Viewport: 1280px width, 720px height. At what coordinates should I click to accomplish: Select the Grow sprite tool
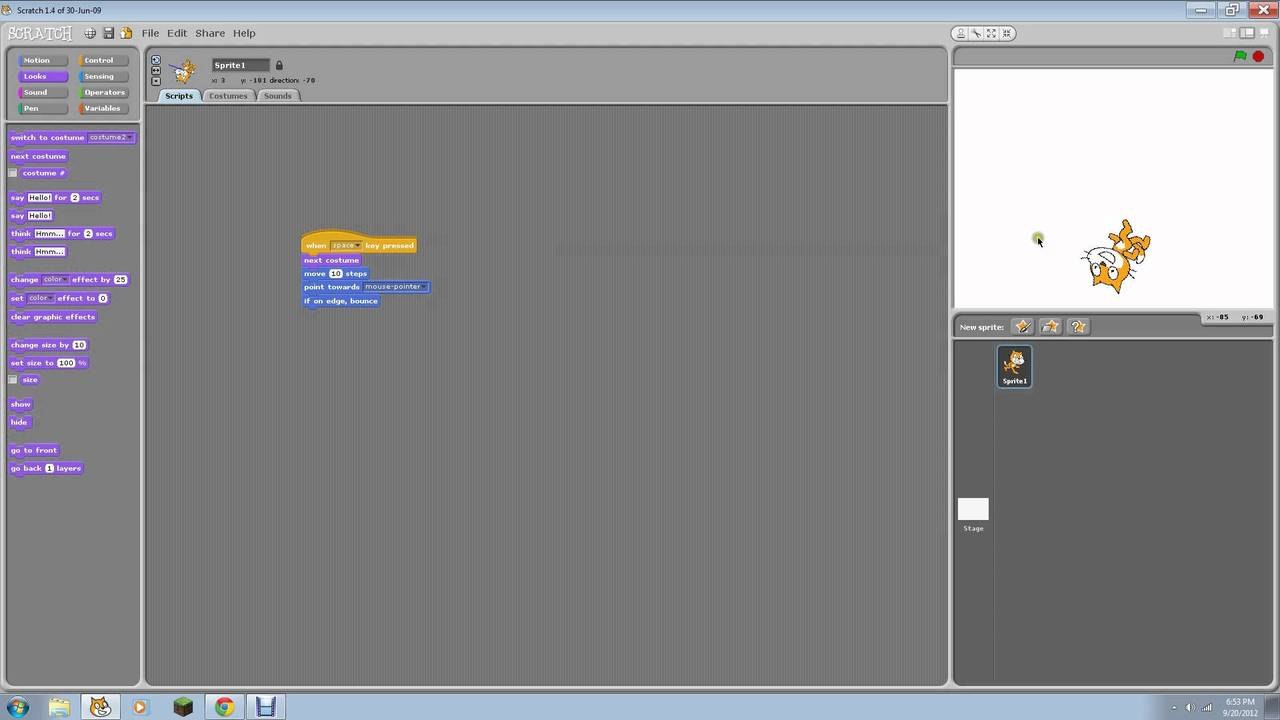[992, 33]
